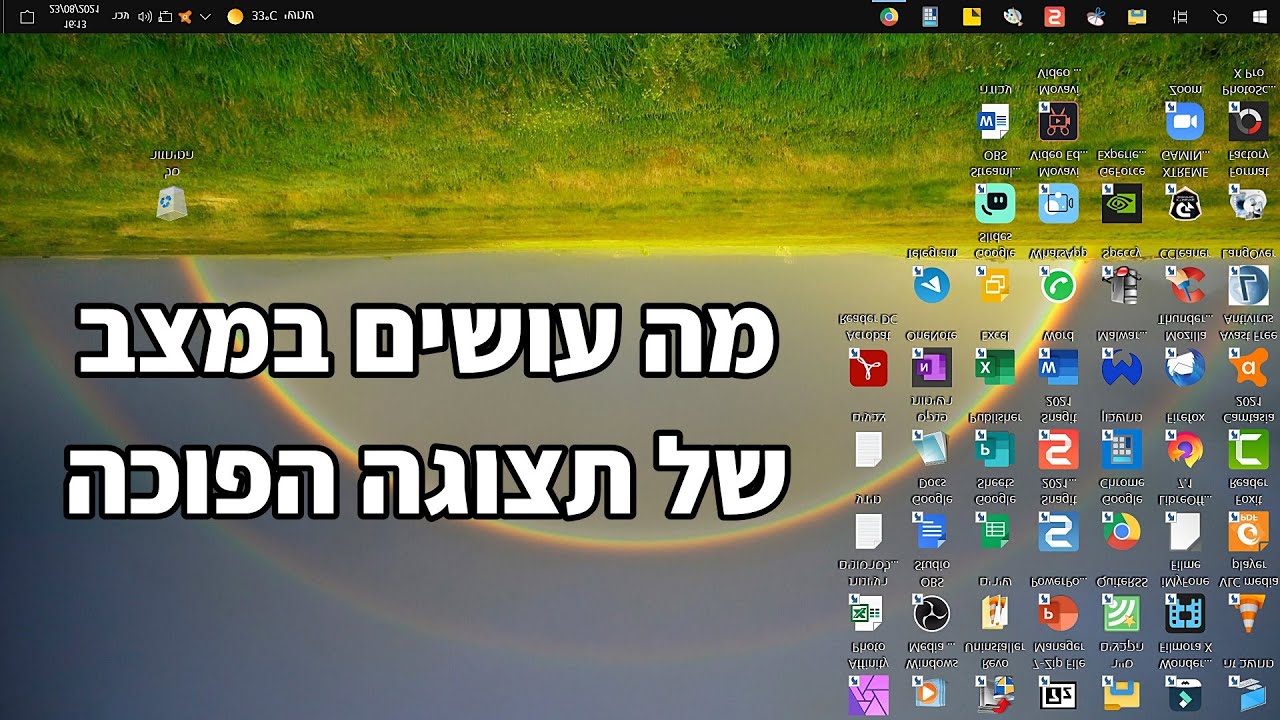Select the Wondershare Filmora X icon
This screenshot has height=720, width=1280.
pos(1184,693)
